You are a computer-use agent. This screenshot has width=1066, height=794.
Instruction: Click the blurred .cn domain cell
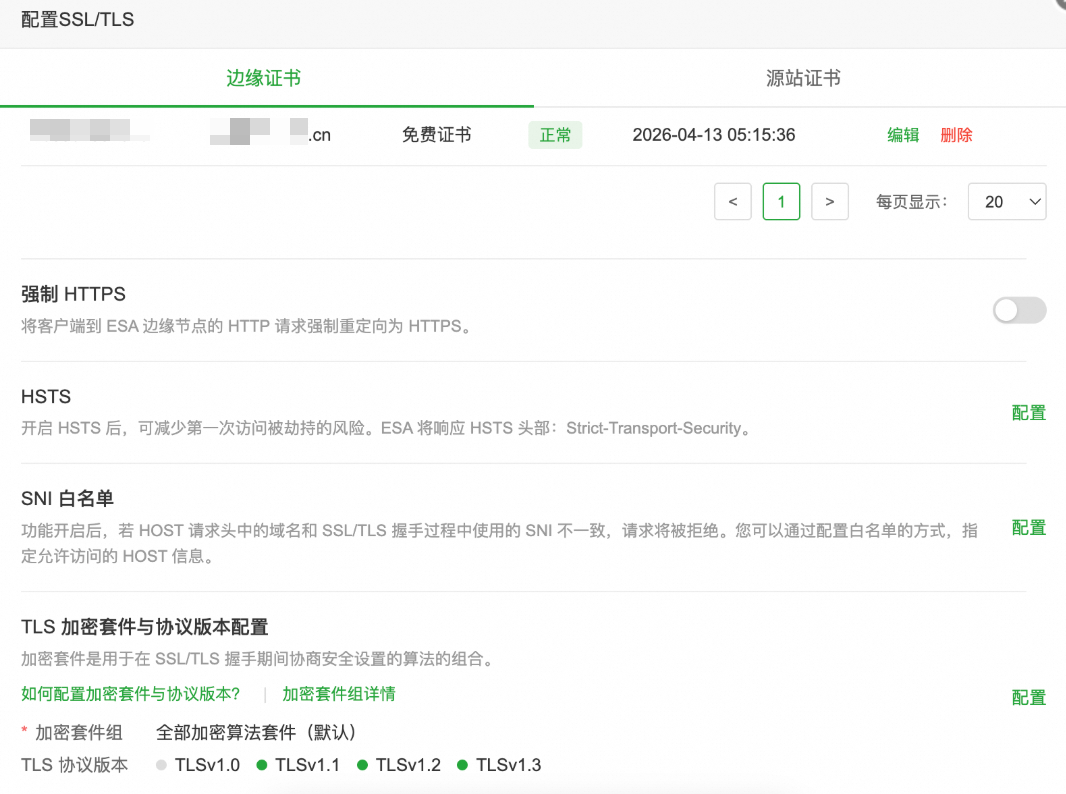(271, 132)
